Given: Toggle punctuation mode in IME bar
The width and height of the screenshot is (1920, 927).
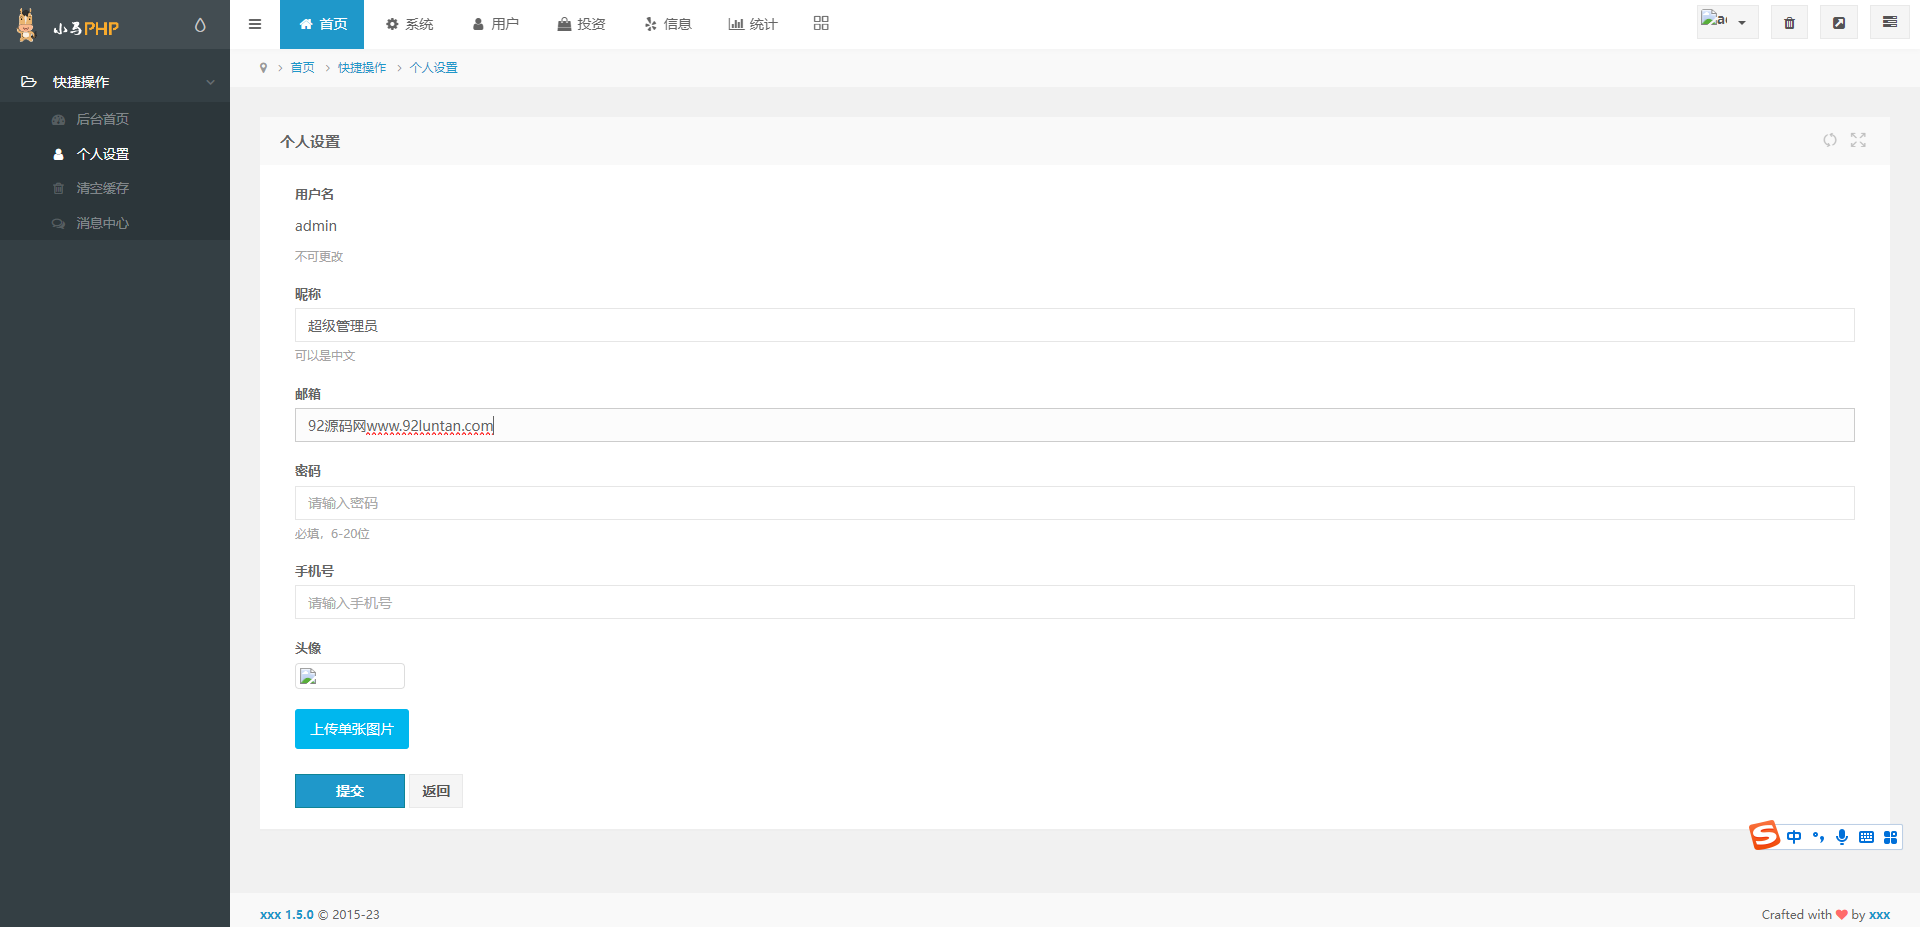Looking at the screenshot, I should click(x=1818, y=837).
